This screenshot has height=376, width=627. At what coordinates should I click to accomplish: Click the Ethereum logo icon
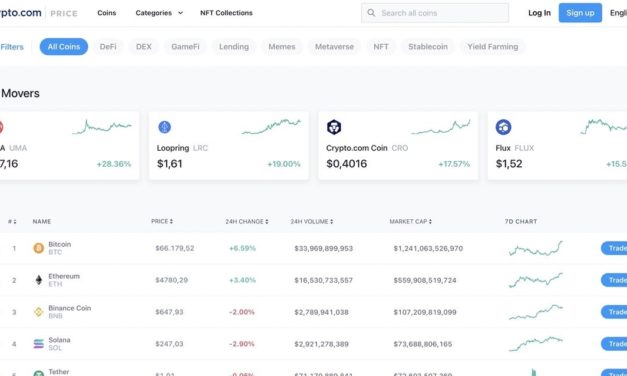click(38, 280)
